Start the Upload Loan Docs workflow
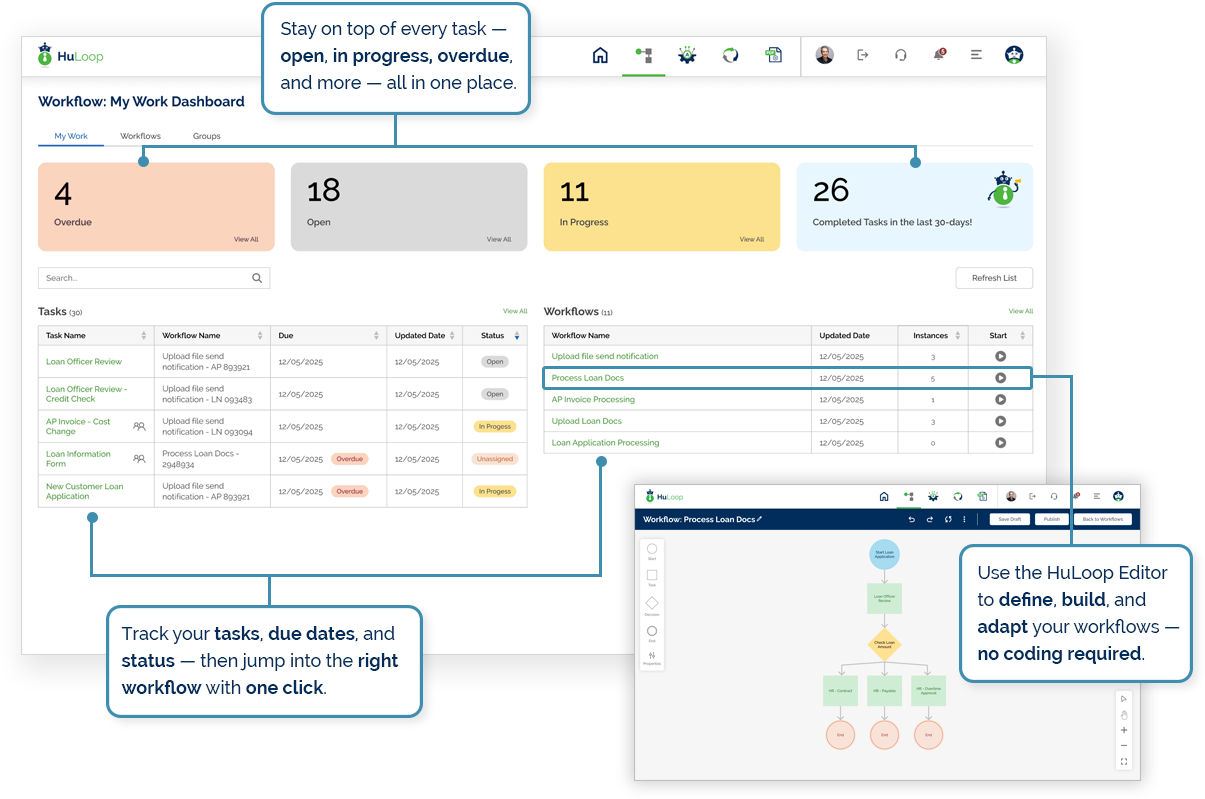Viewport: 1205px width, 799px height. 1000,421
